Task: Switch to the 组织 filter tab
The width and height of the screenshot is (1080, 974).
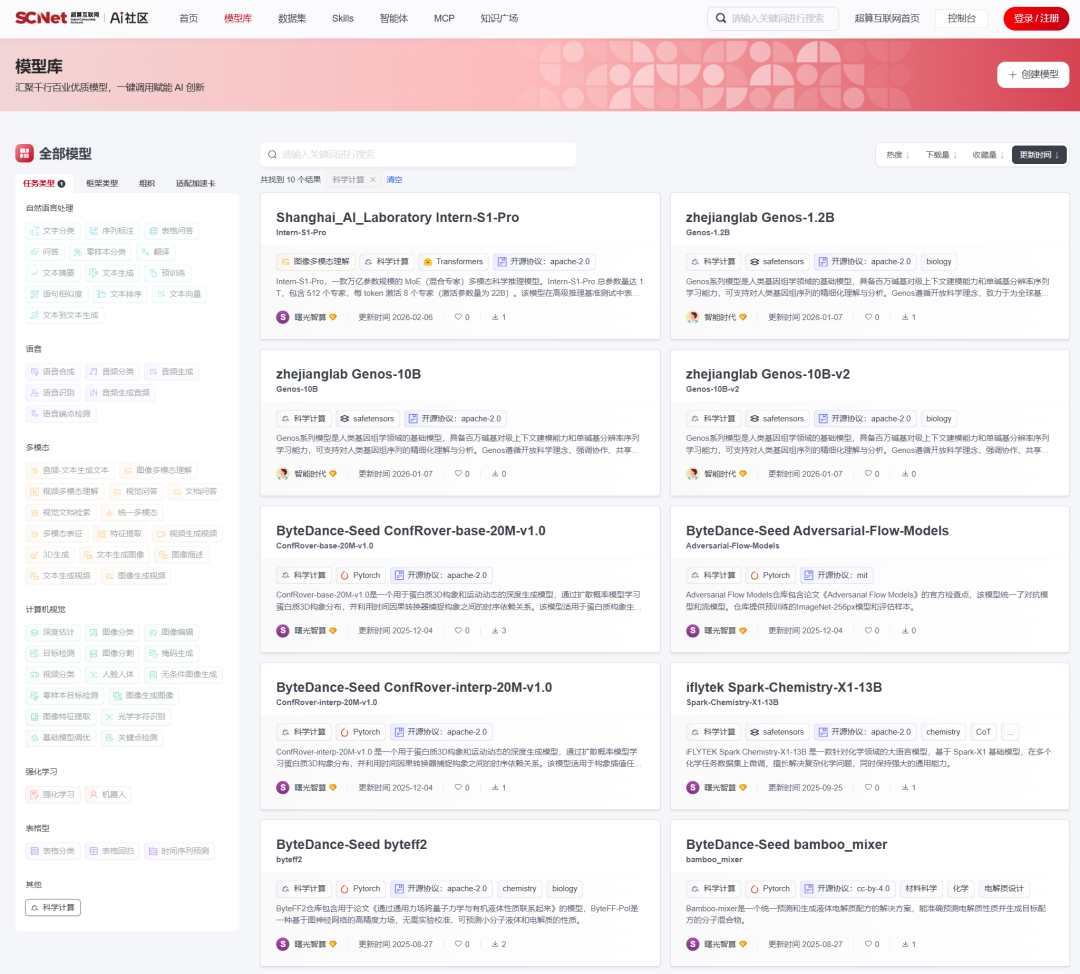Action: coord(147,184)
